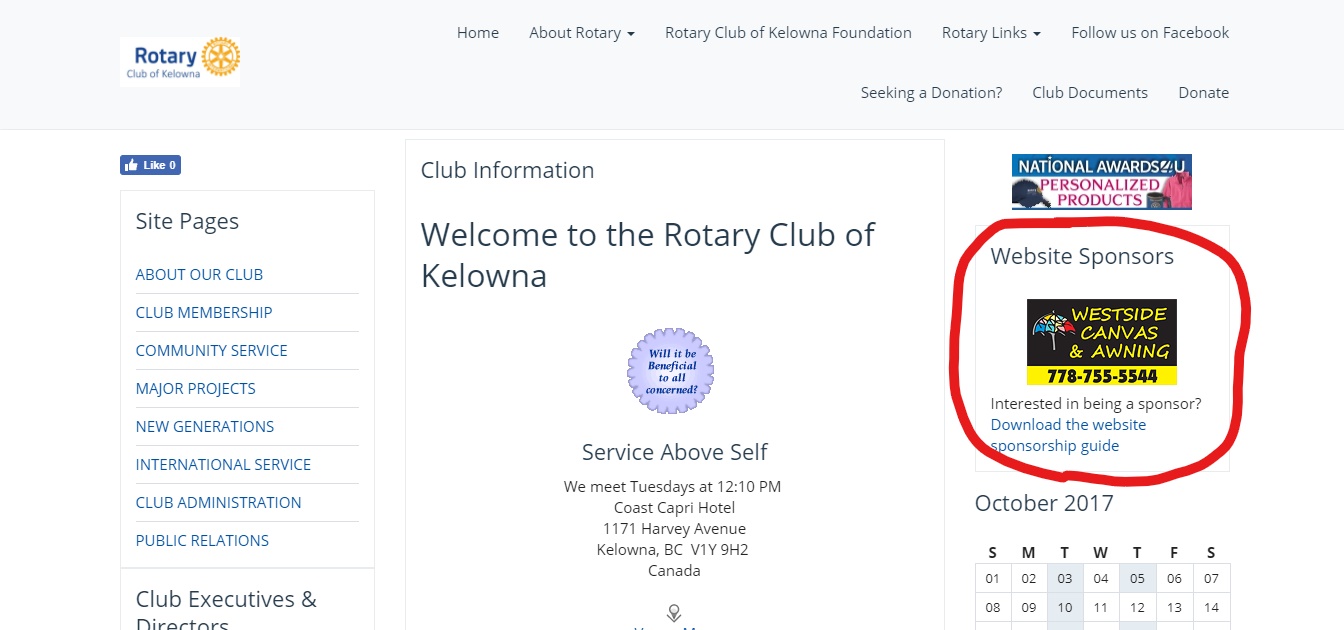This screenshot has height=630, width=1344.
Task: Click the 'Will it be Beneficial' badge graphic
Action: coord(670,371)
